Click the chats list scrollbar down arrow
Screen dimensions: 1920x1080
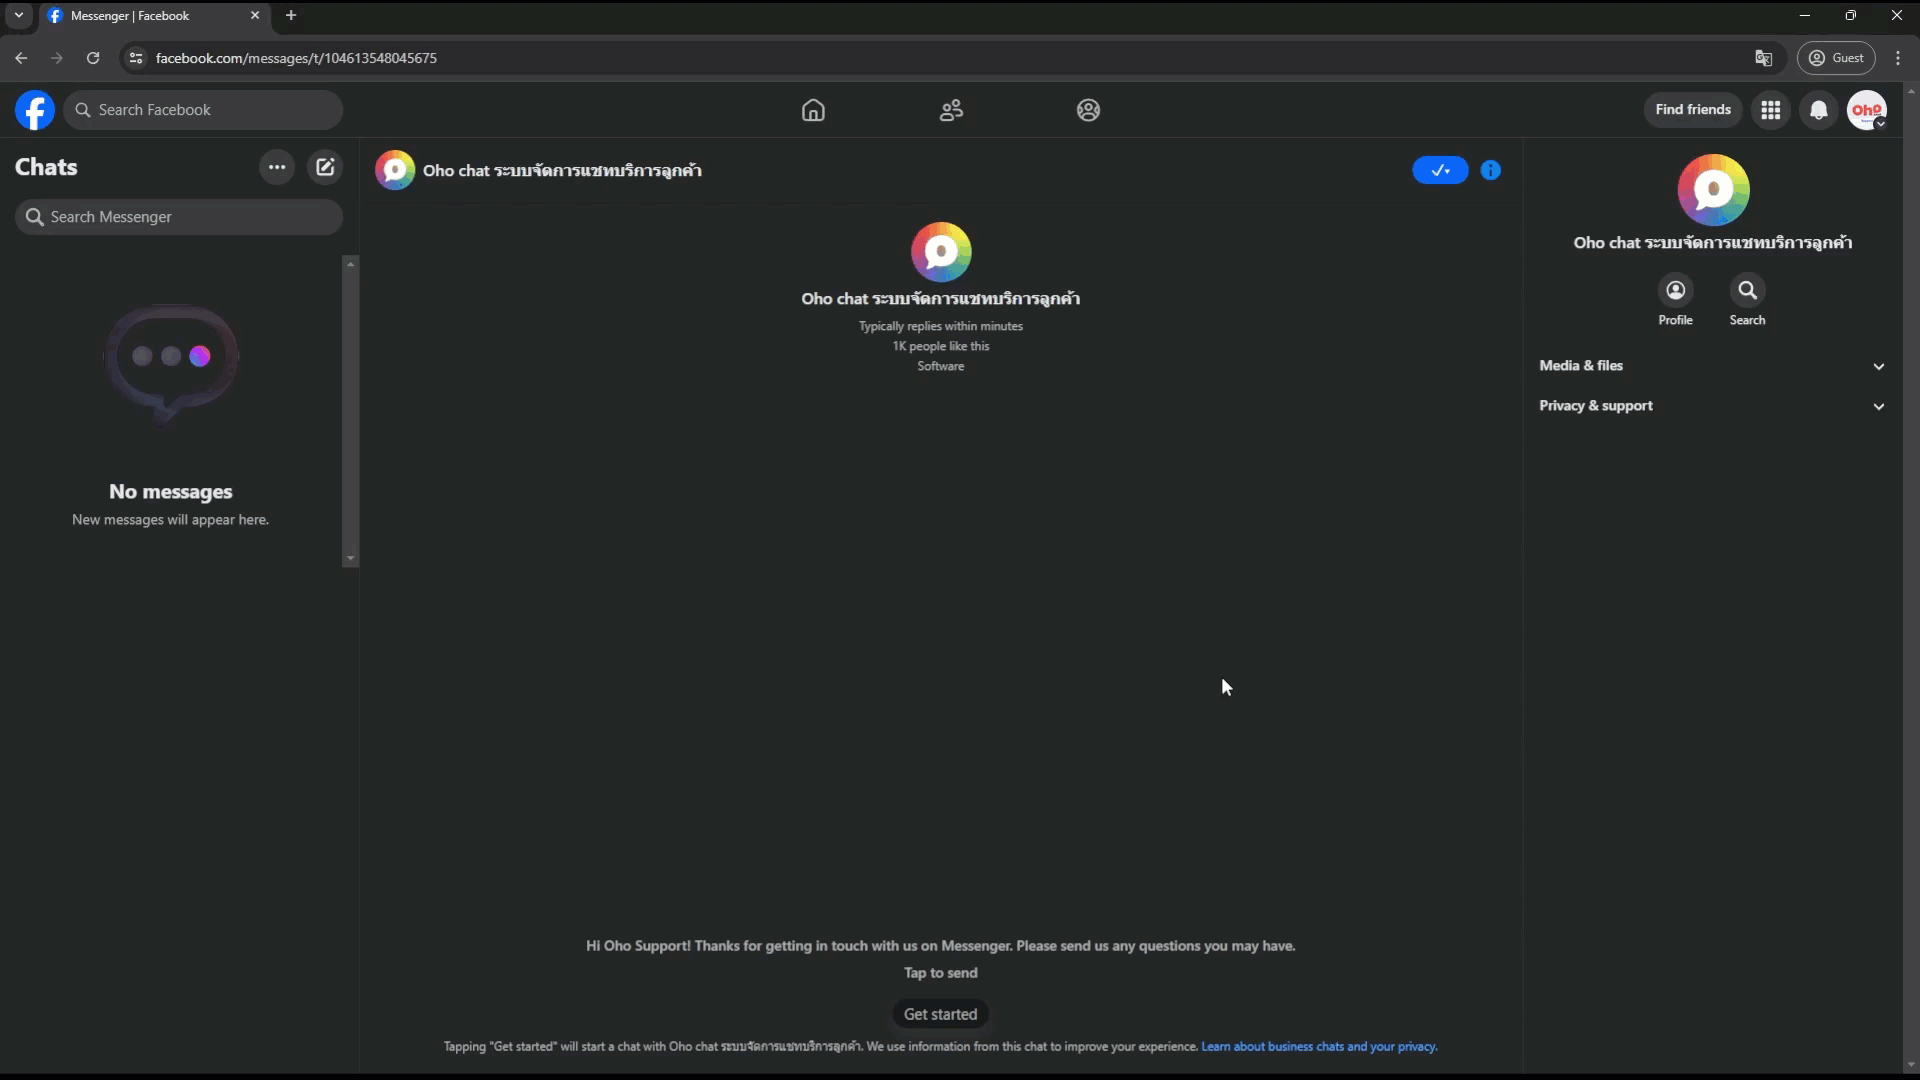[x=350, y=559]
